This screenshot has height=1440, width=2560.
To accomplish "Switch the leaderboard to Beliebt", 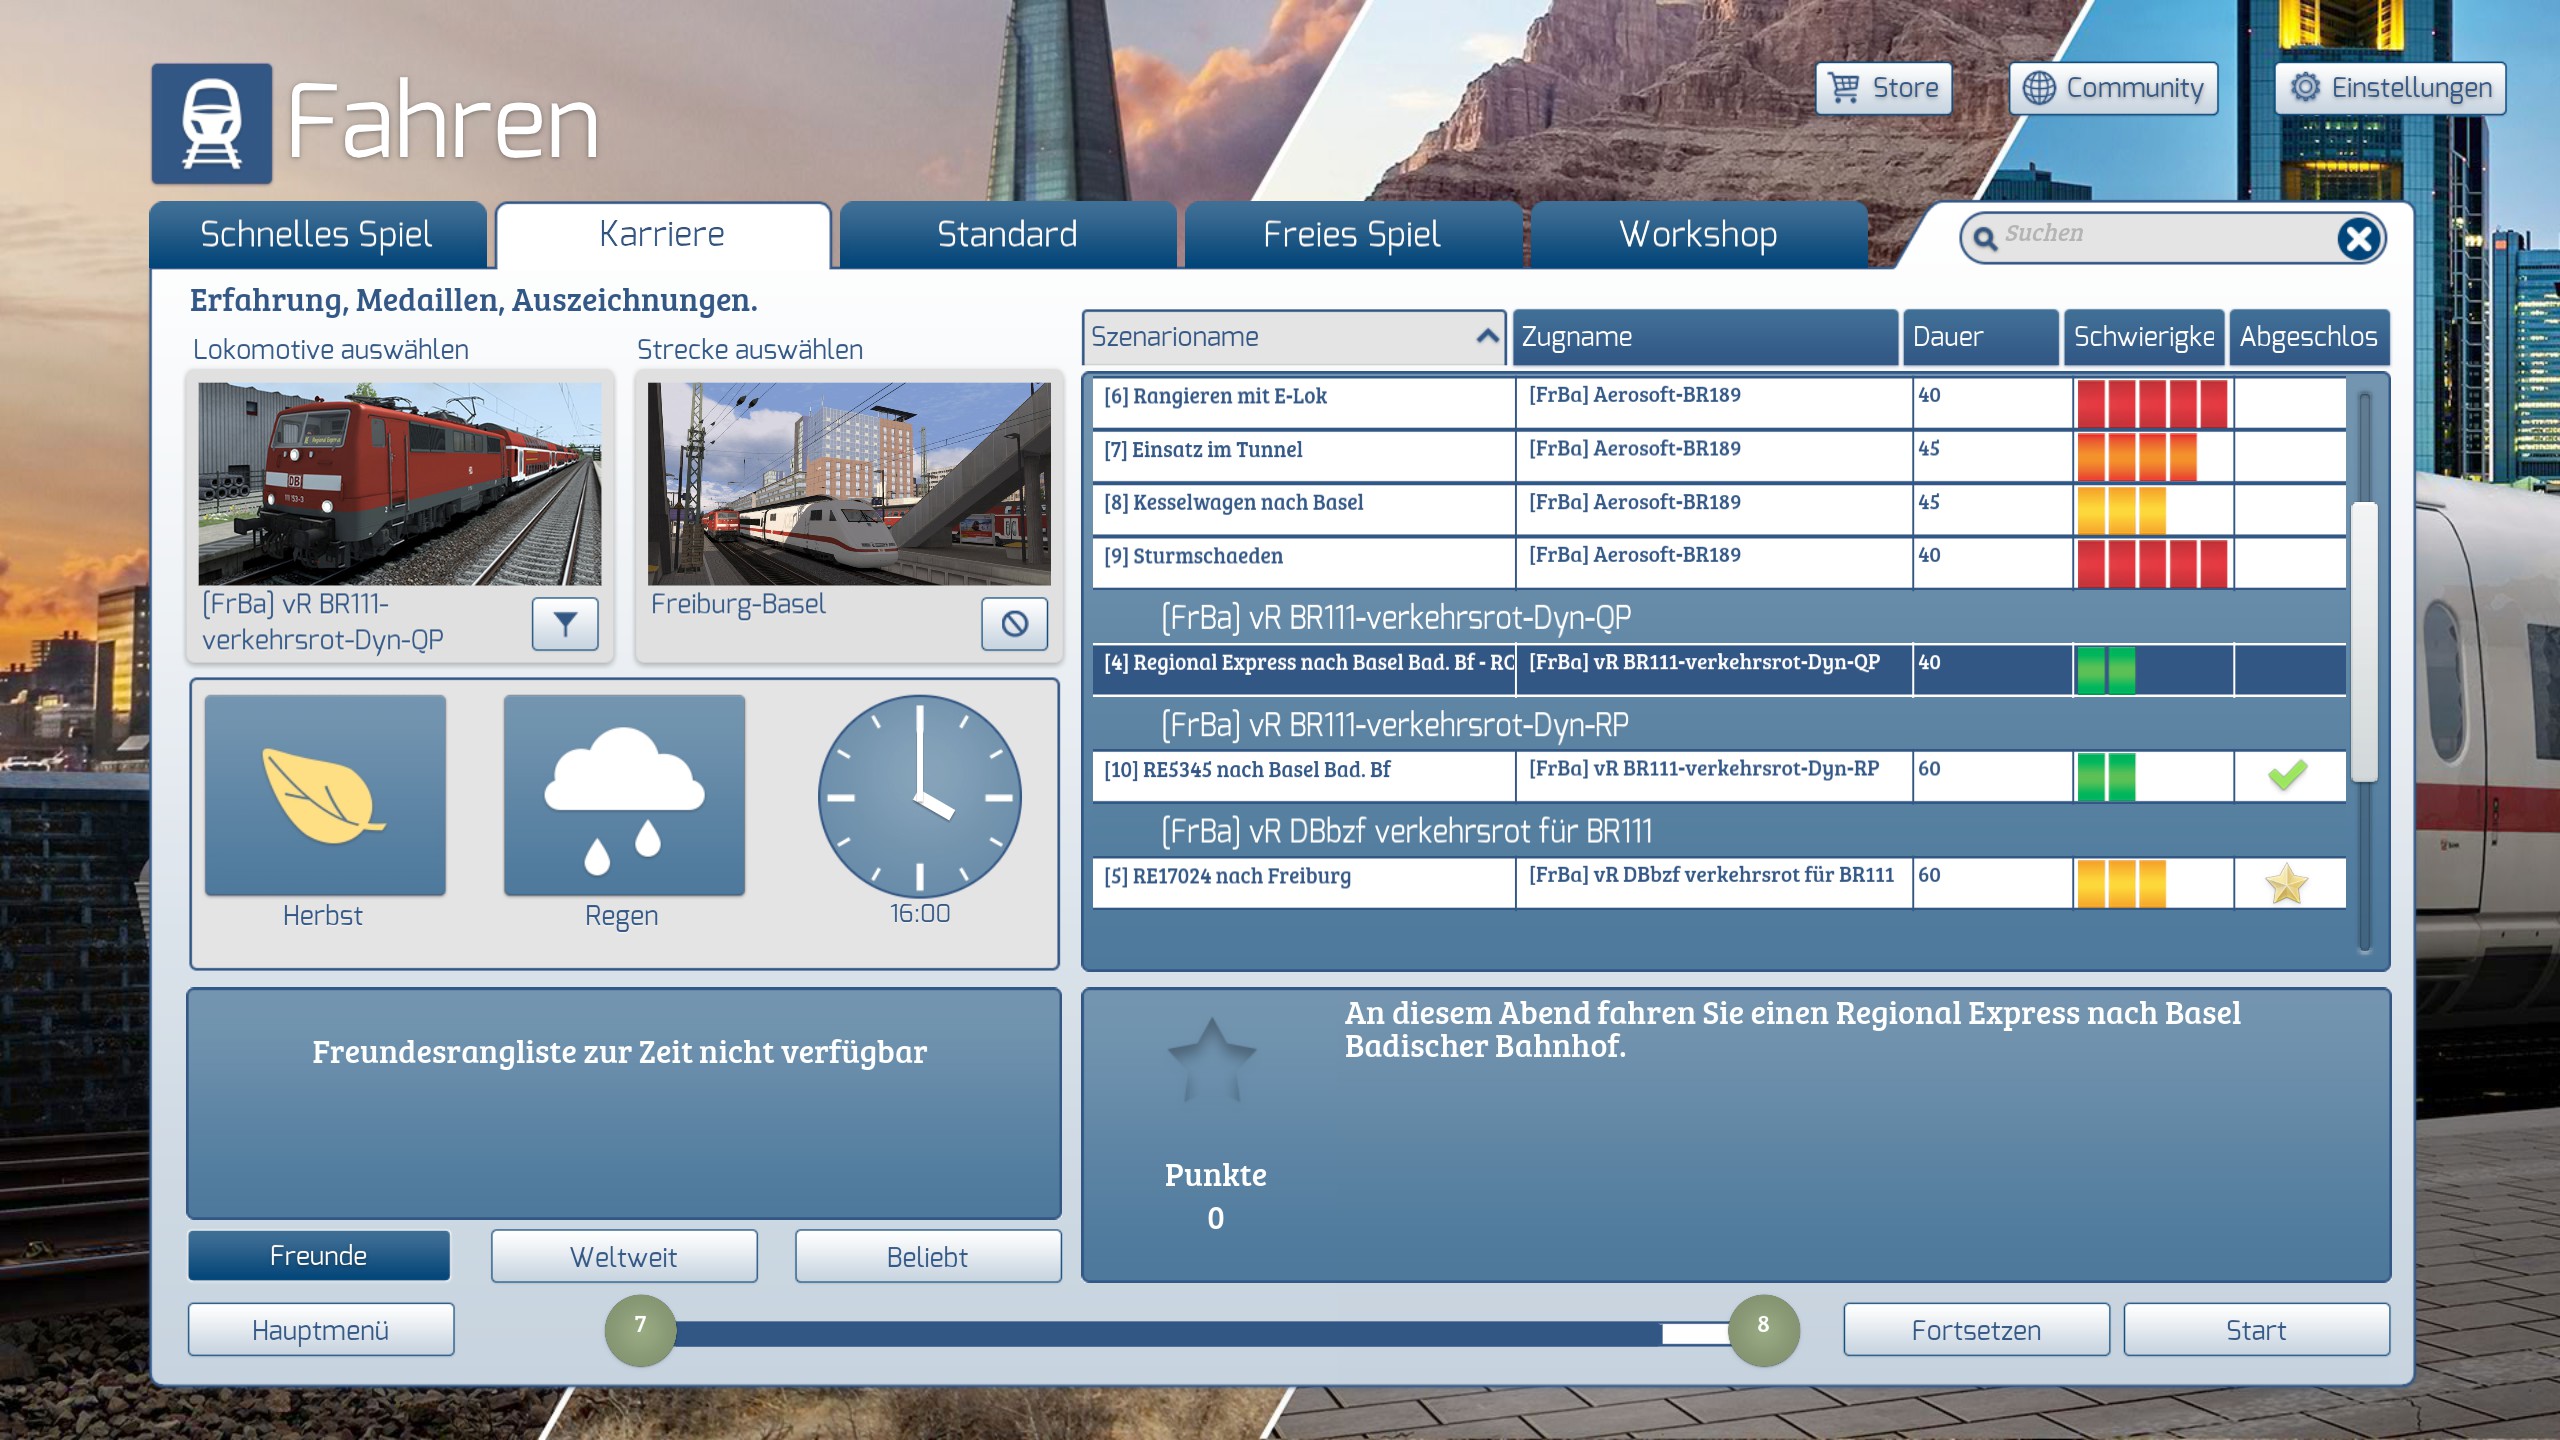I will point(927,1256).
